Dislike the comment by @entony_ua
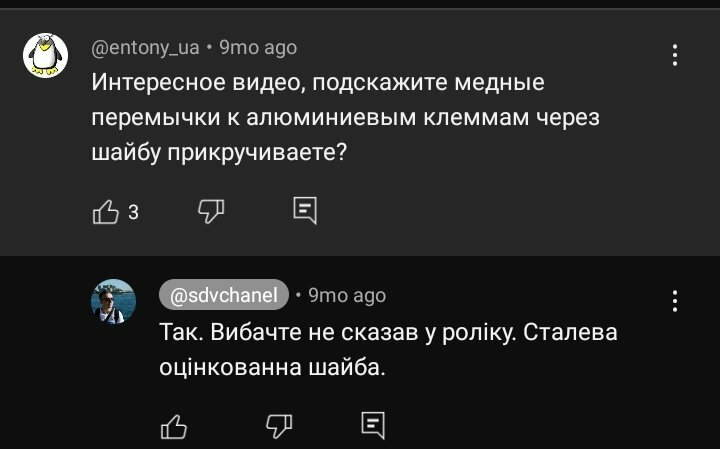The height and width of the screenshot is (449, 720). click(210, 210)
